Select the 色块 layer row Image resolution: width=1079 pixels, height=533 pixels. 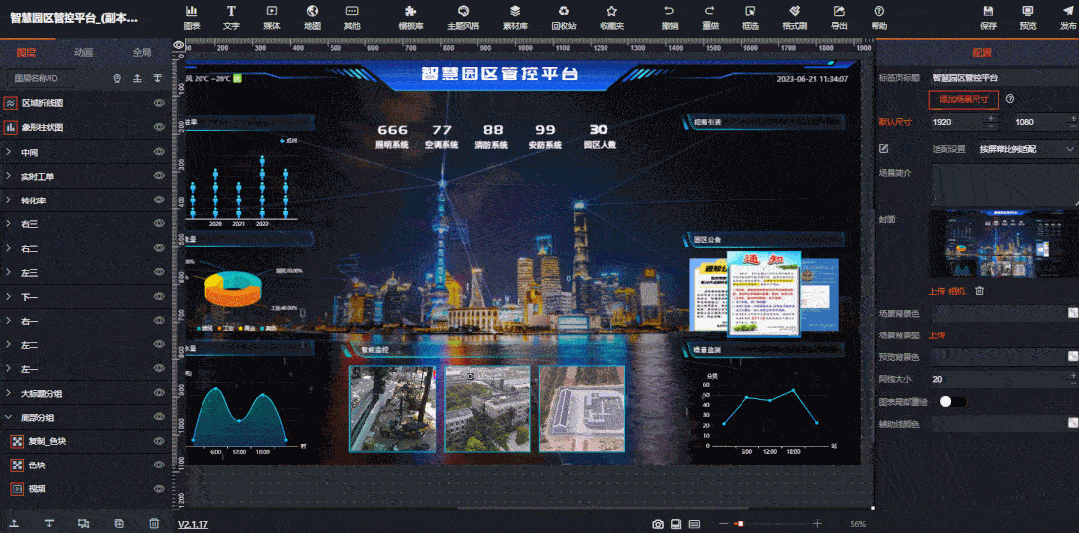click(86, 466)
